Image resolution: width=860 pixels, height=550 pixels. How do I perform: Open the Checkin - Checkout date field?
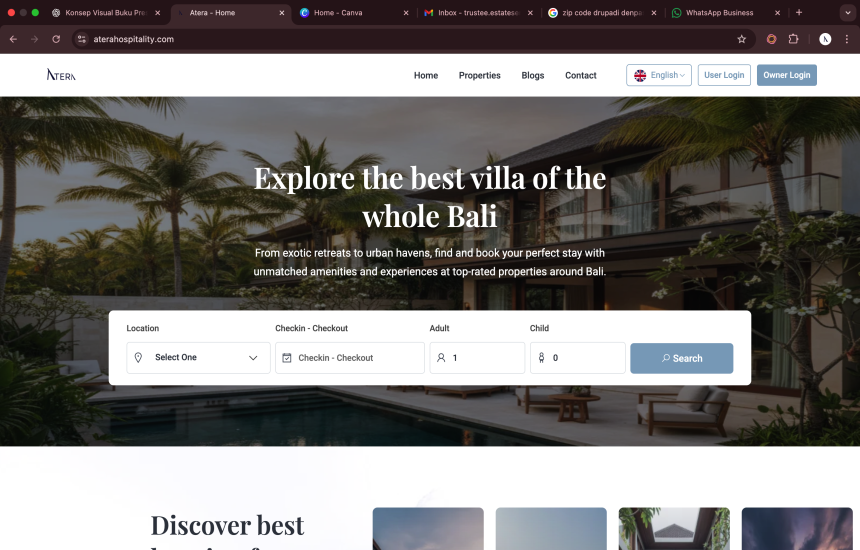[x=350, y=358]
